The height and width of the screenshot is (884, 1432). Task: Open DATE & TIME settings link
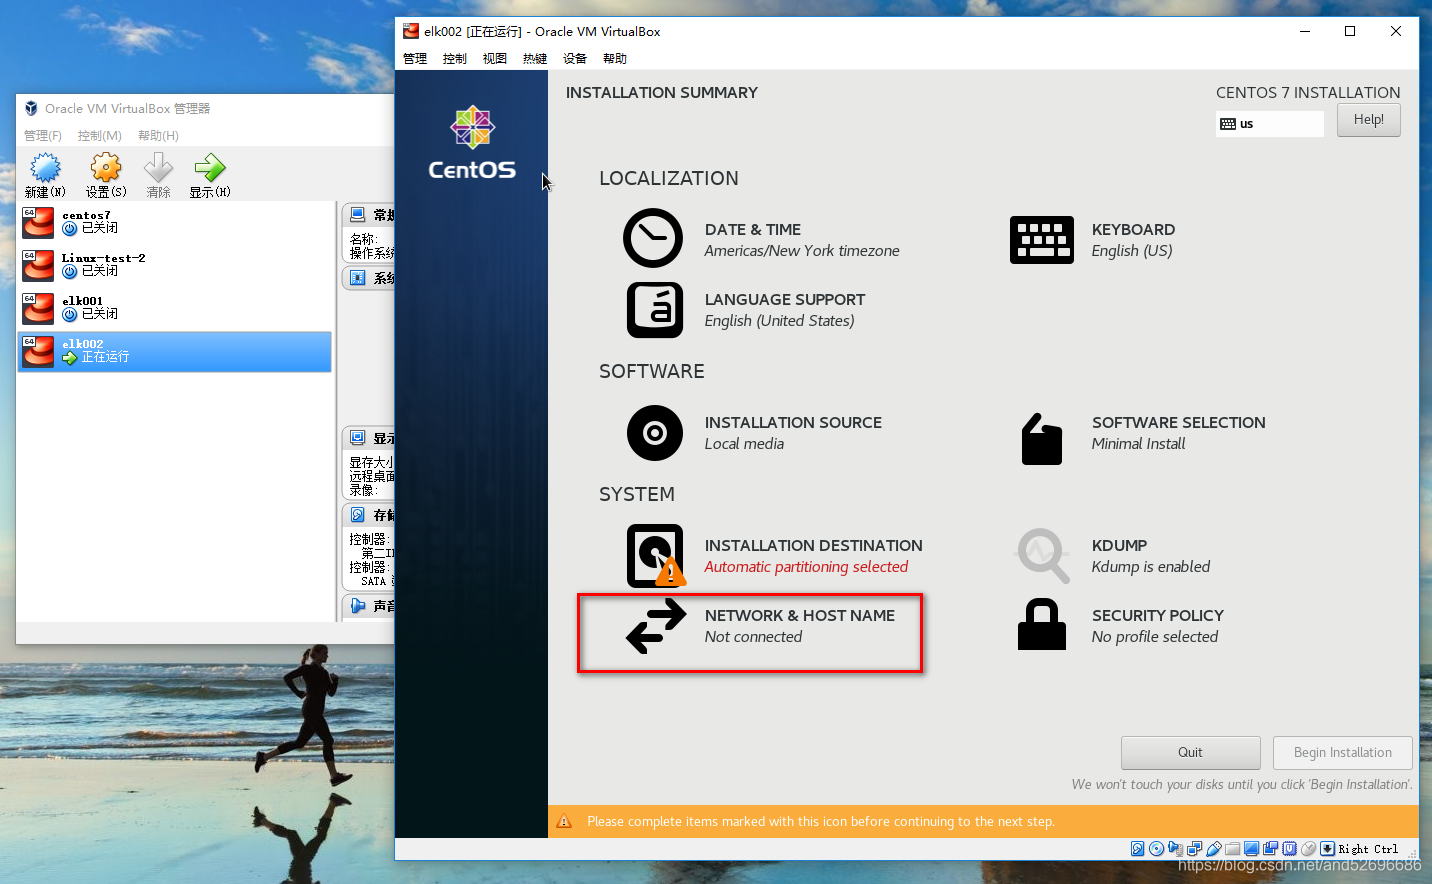coord(753,230)
